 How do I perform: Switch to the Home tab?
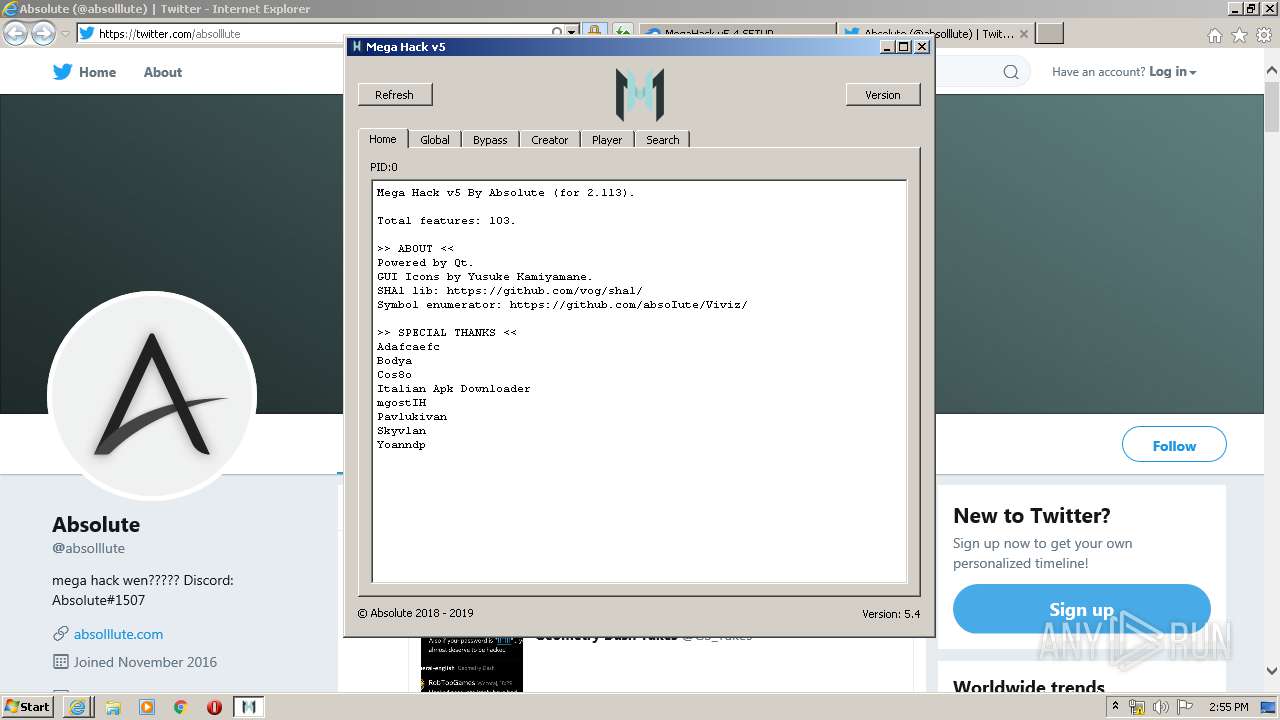click(x=382, y=139)
